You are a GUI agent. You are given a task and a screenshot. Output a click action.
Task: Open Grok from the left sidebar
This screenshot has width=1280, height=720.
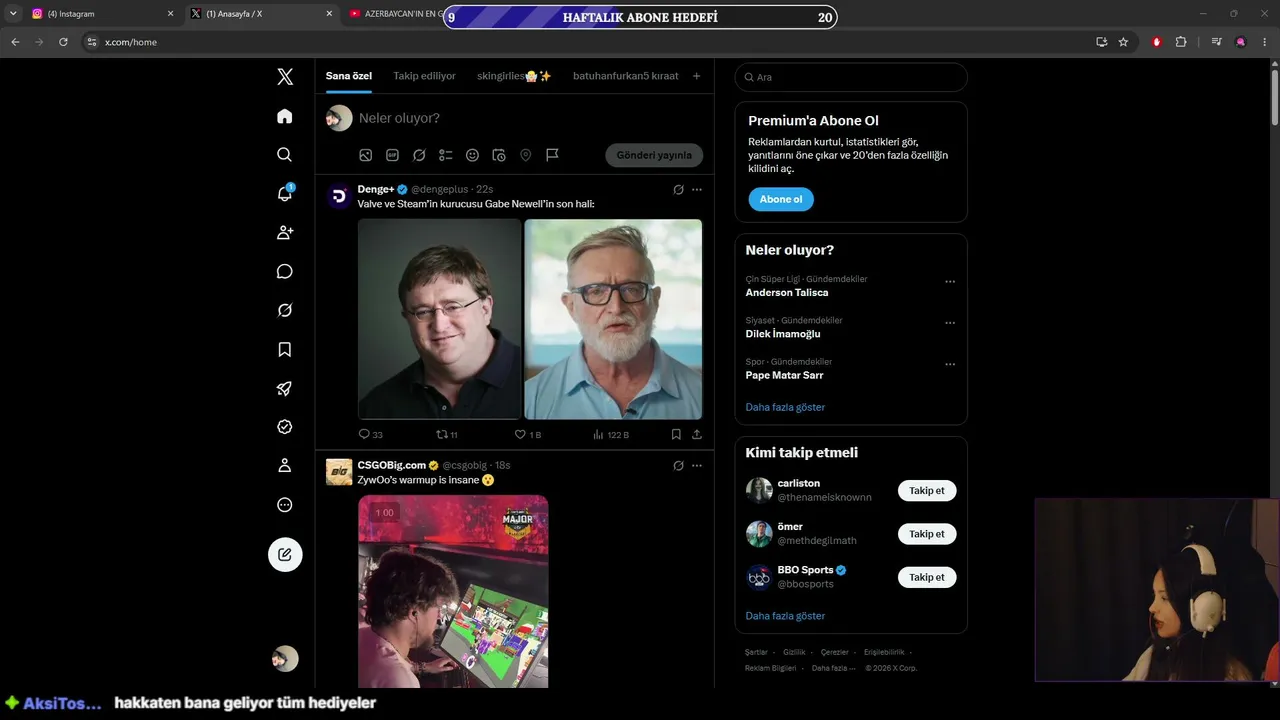(285, 310)
